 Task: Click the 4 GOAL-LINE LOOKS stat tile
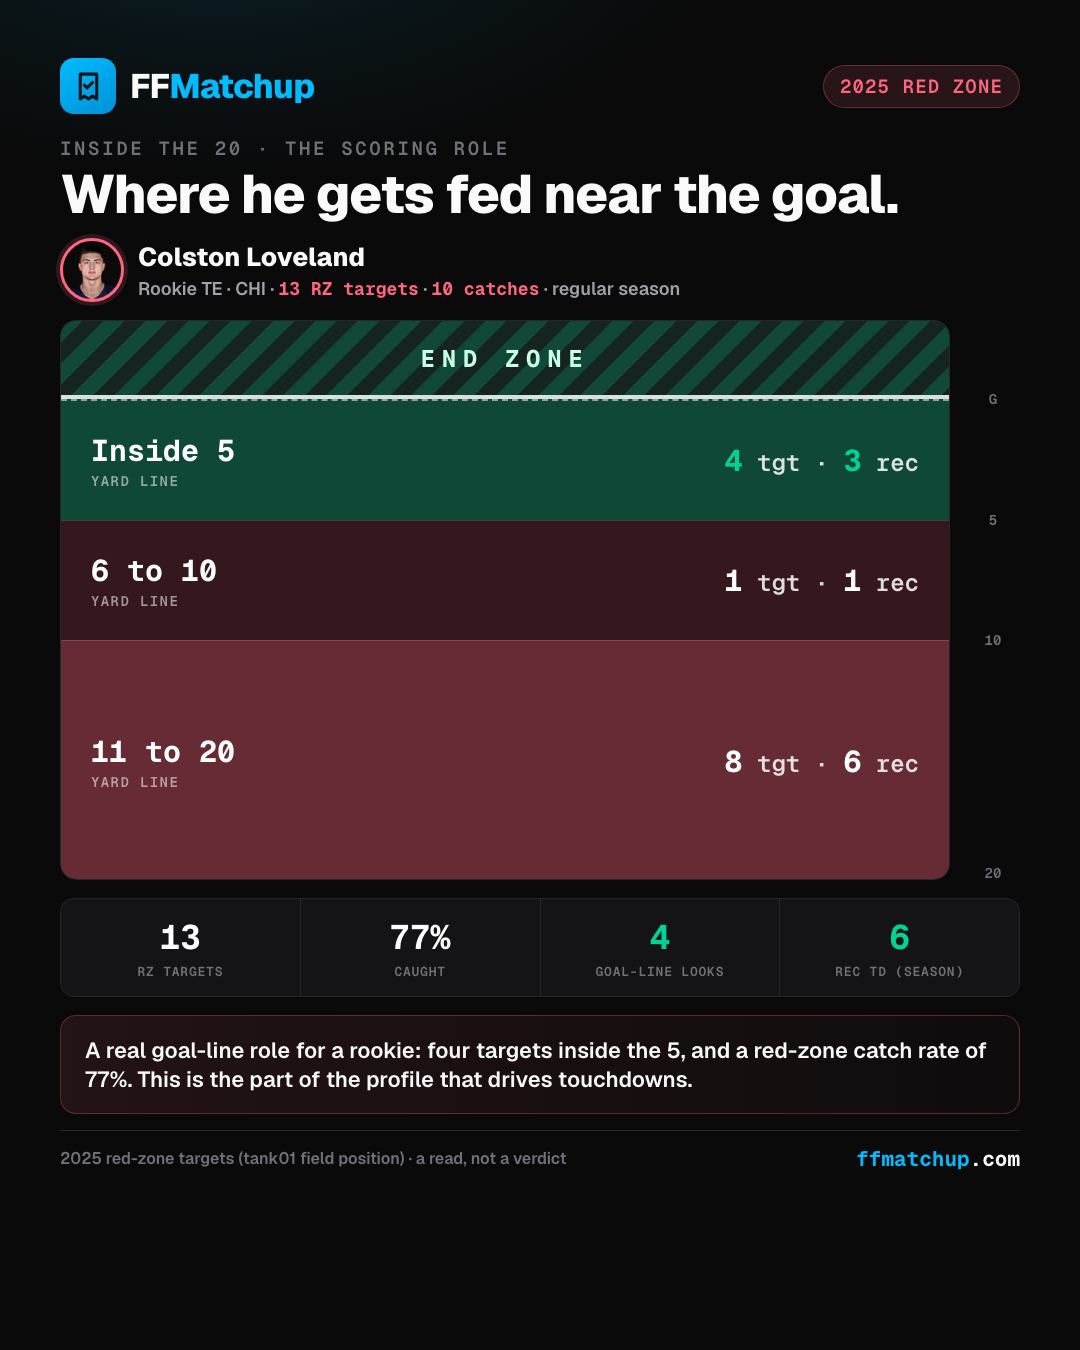660,948
